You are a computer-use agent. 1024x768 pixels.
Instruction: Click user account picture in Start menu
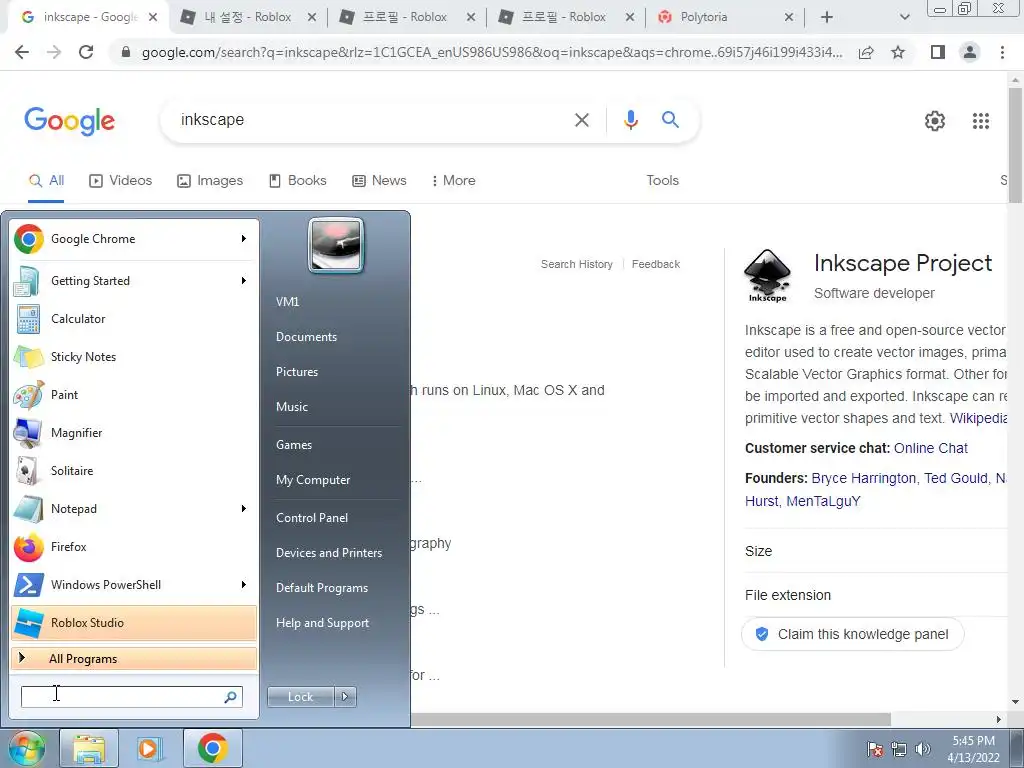point(336,246)
